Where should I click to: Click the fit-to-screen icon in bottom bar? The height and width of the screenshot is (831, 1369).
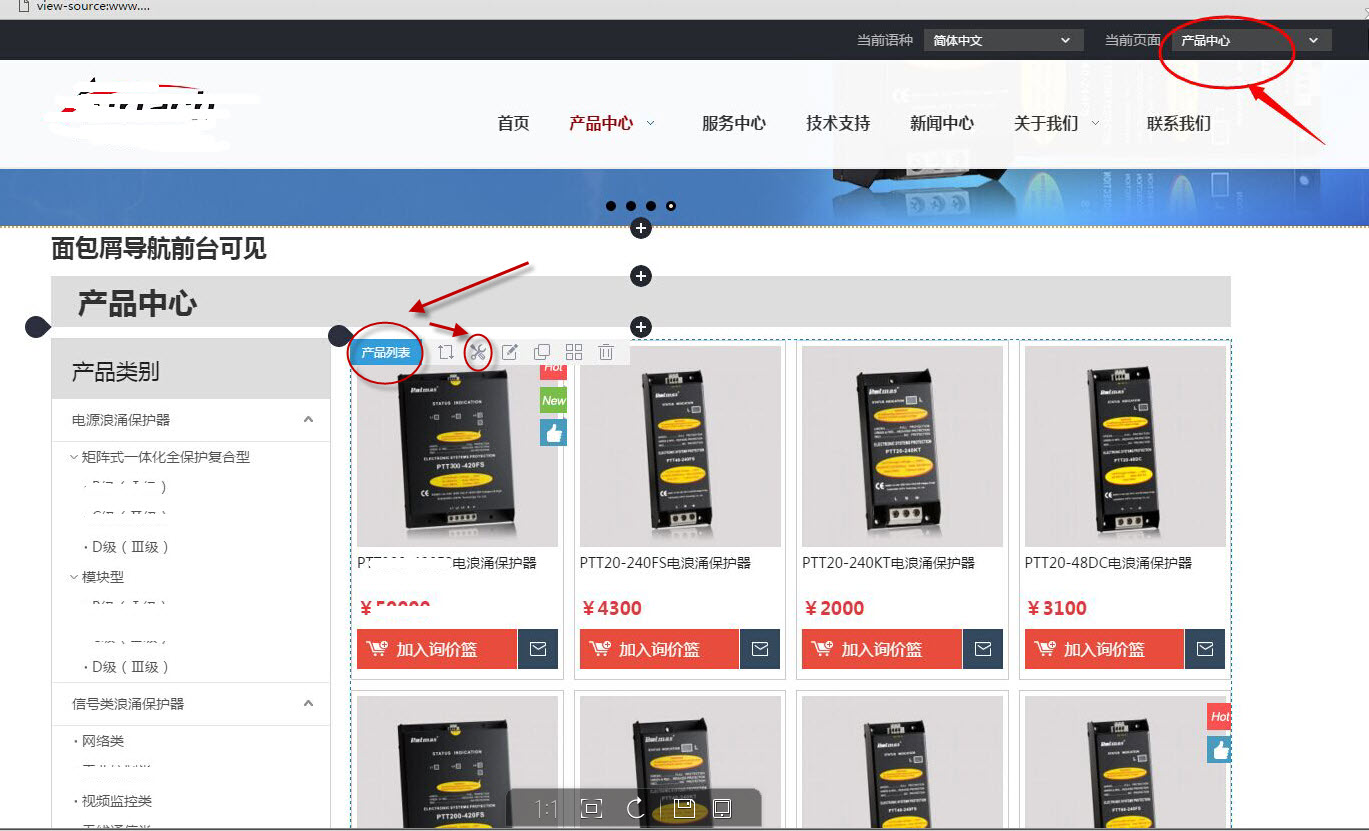click(591, 808)
